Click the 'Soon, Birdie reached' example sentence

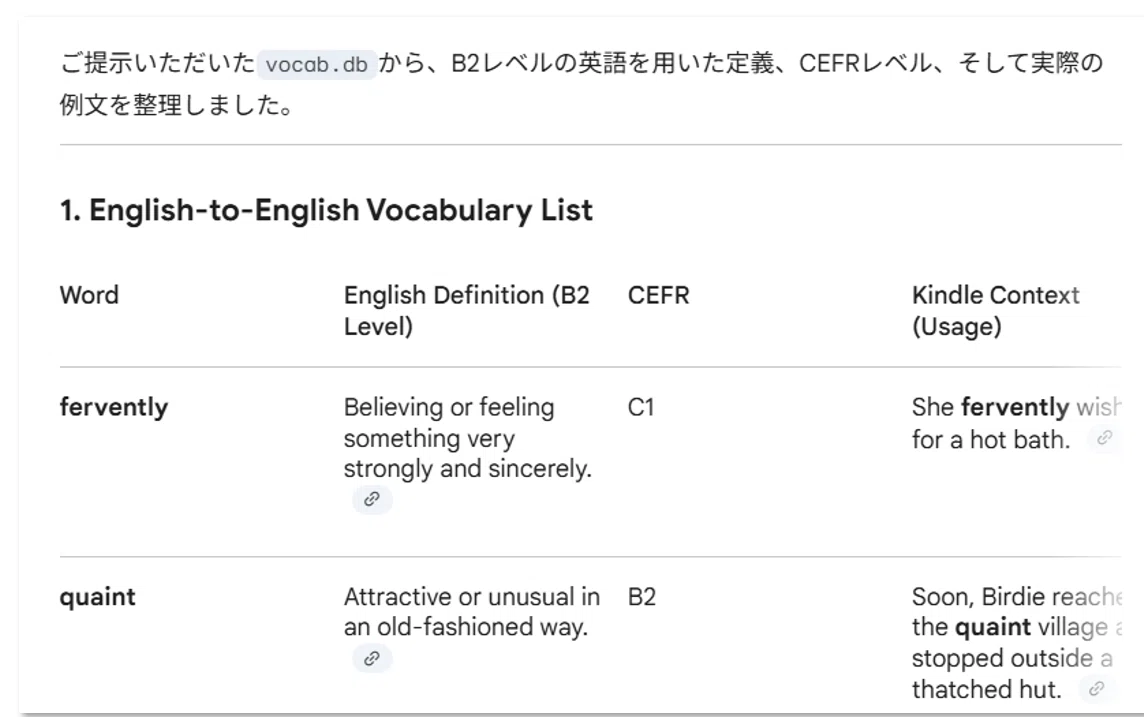pyautogui.click(x=1016, y=643)
